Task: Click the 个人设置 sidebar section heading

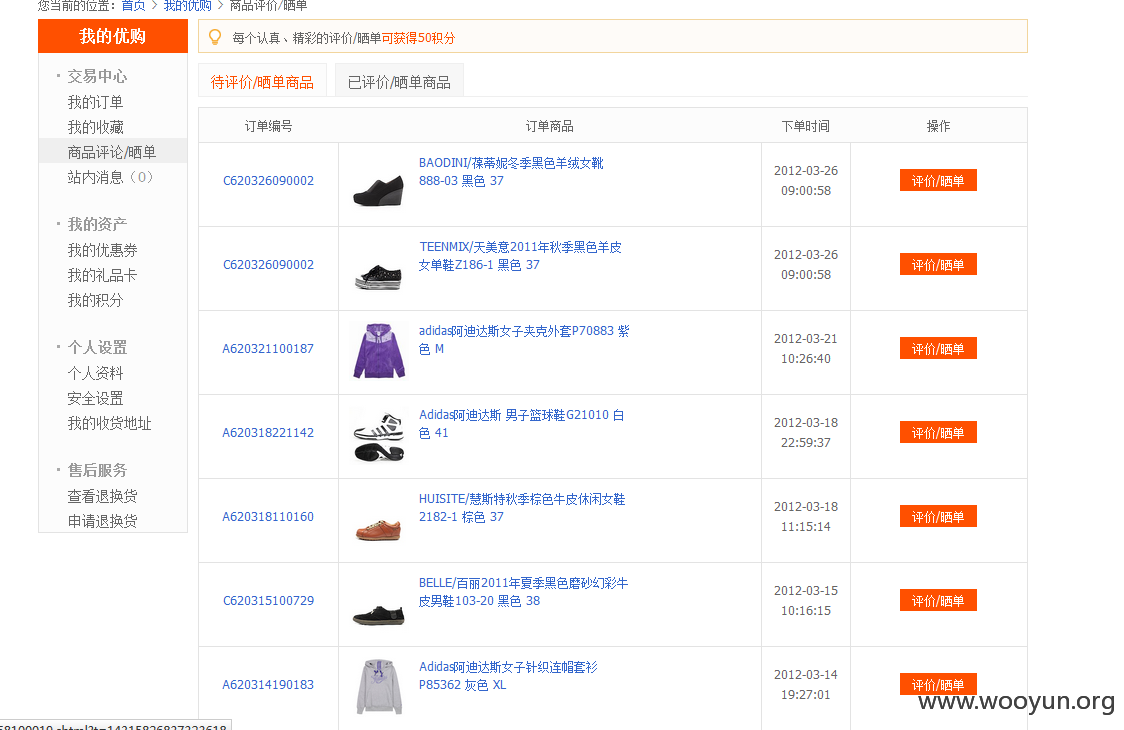Action: [x=97, y=347]
